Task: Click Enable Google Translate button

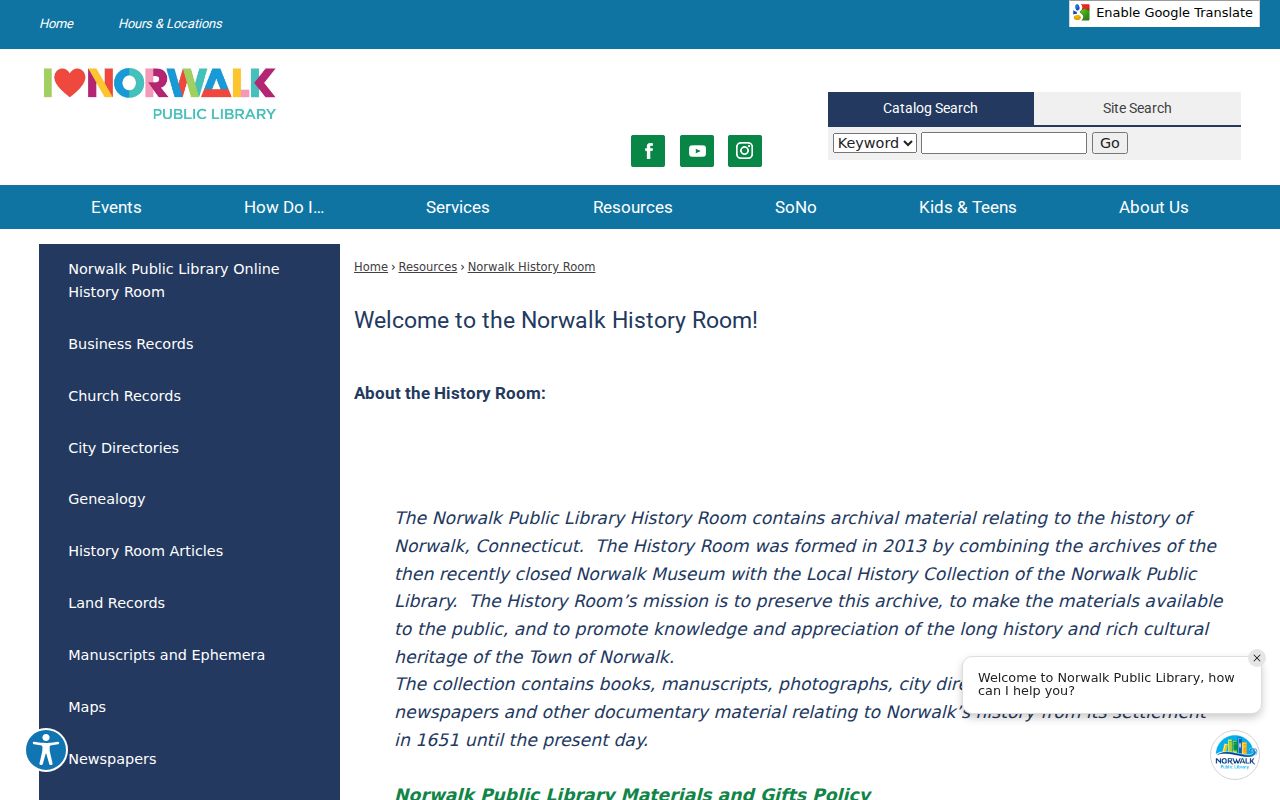Action: click(x=1164, y=13)
